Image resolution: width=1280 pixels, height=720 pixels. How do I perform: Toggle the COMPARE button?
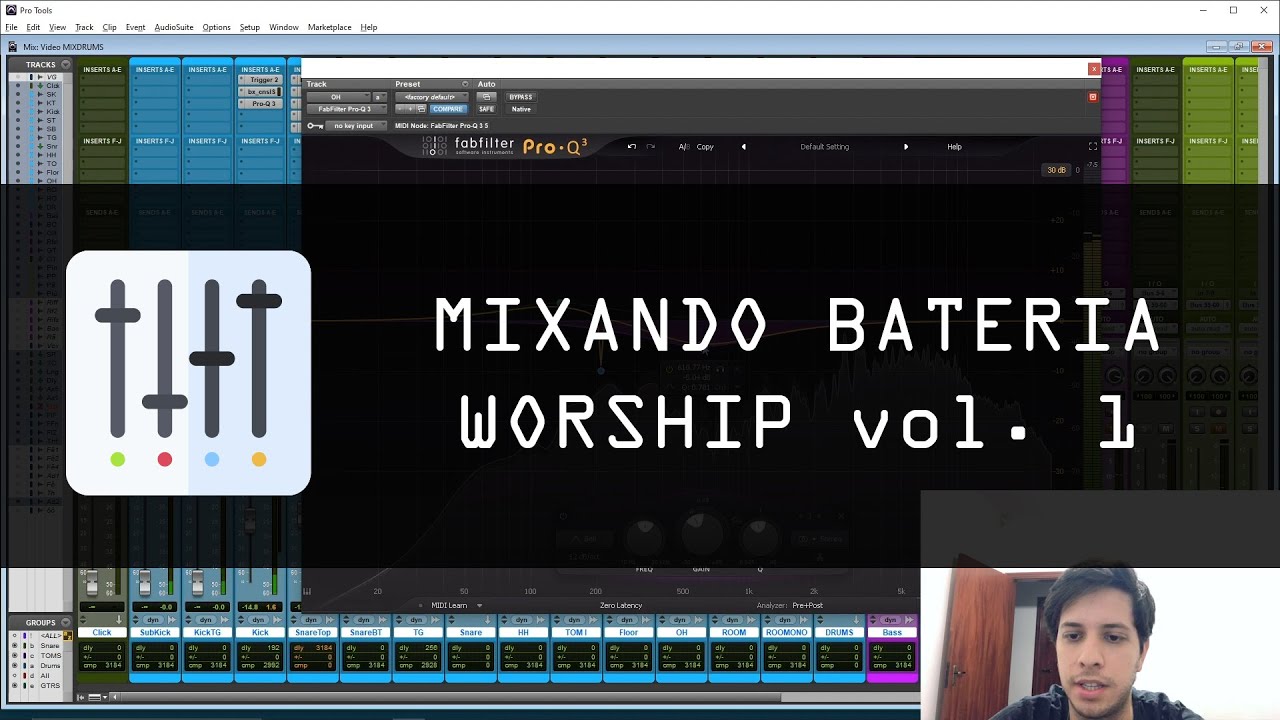click(x=448, y=109)
